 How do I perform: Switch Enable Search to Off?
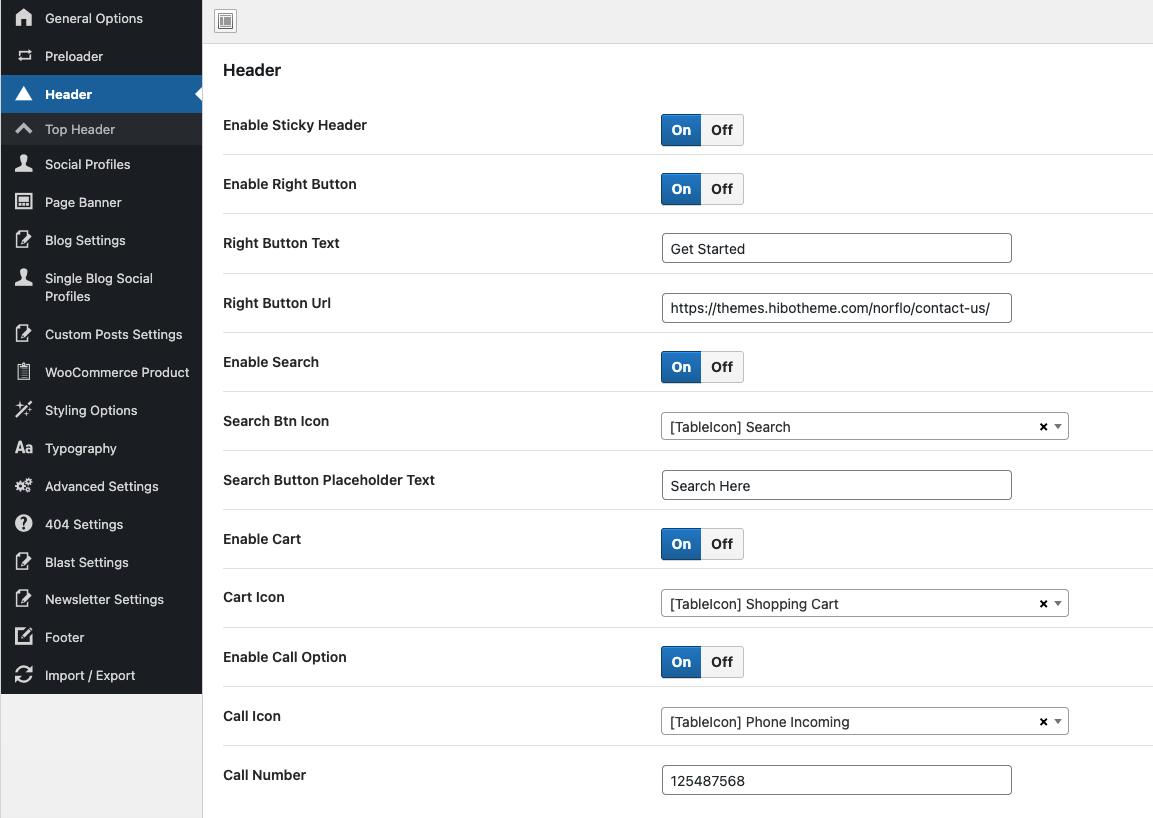(722, 367)
